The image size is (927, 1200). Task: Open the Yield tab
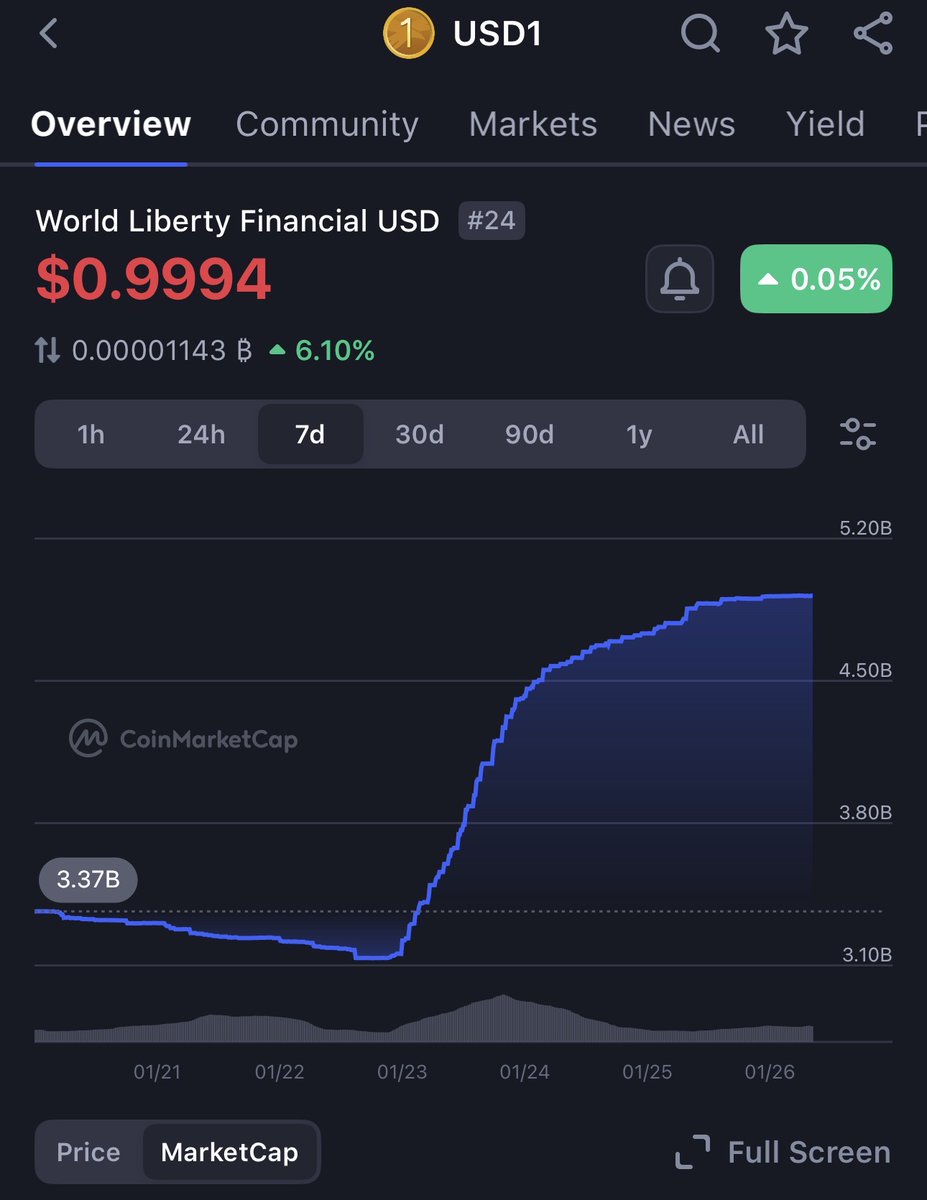tap(825, 124)
